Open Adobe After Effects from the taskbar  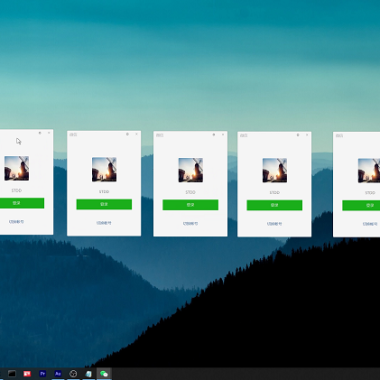point(58,374)
